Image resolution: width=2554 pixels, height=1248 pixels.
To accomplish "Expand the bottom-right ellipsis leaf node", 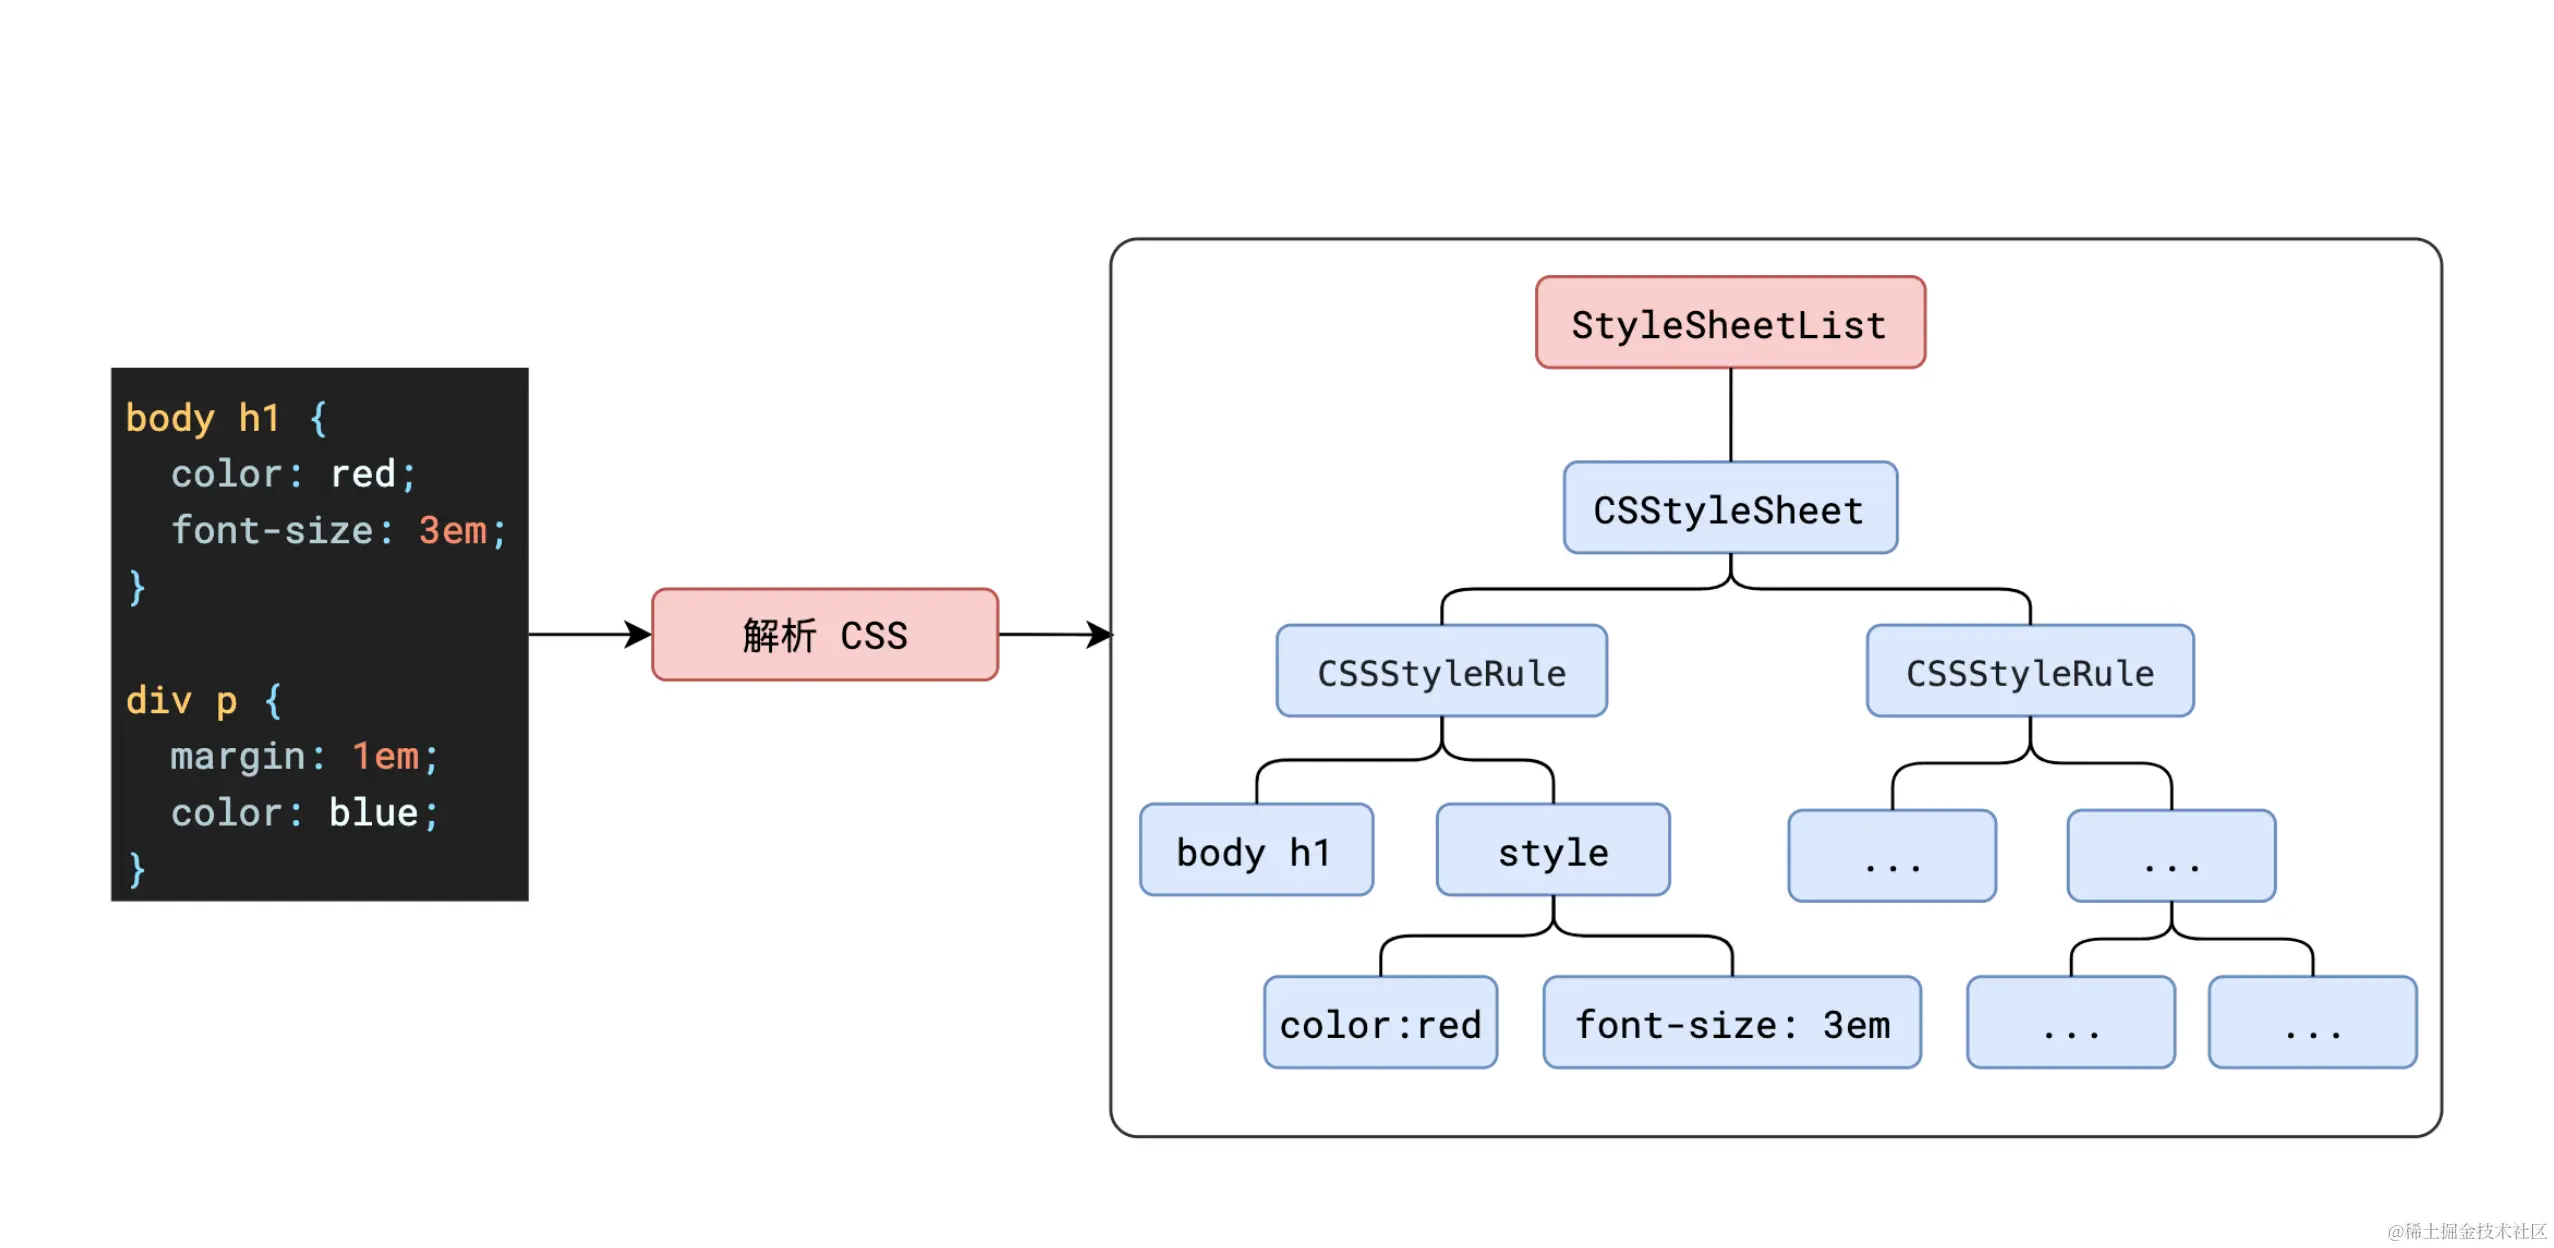I will 2310,1023.
